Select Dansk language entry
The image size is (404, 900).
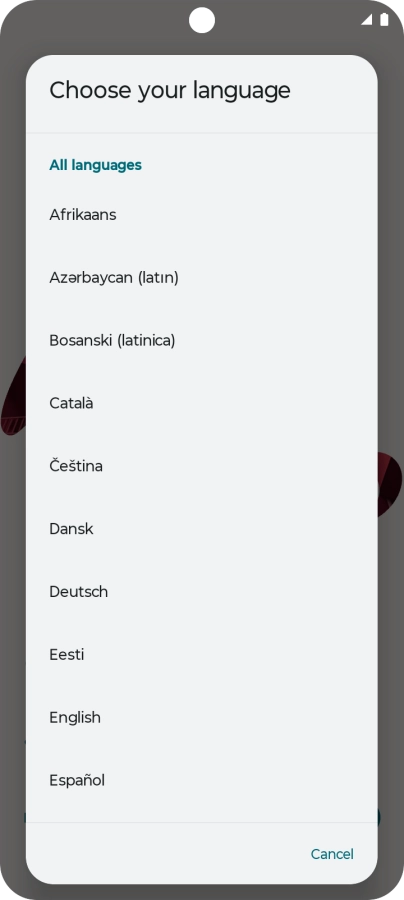(201, 529)
